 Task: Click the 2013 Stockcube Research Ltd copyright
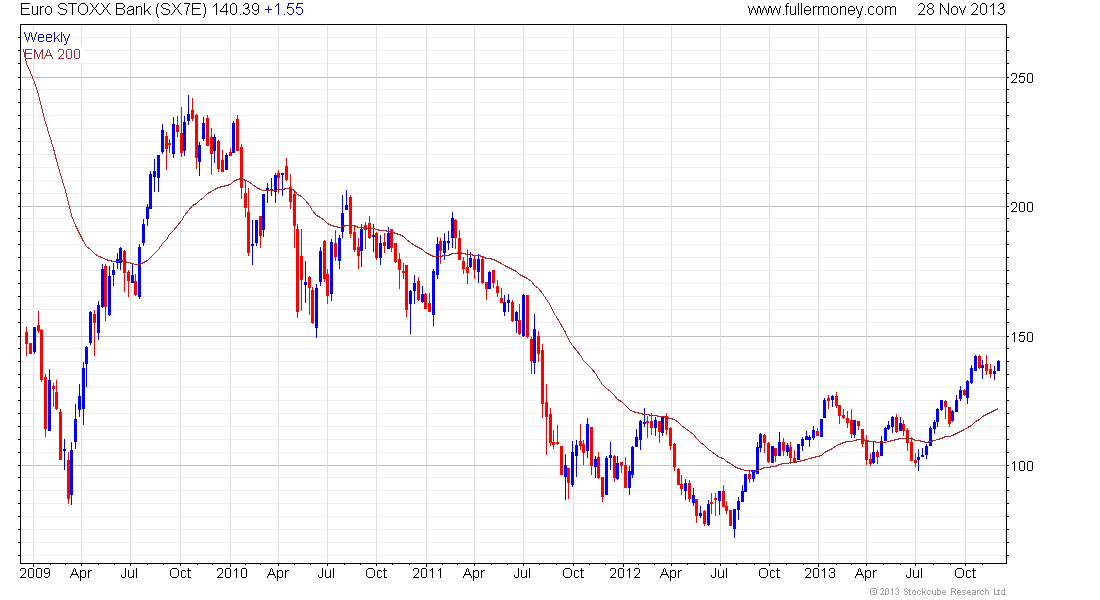[x=937, y=592]
